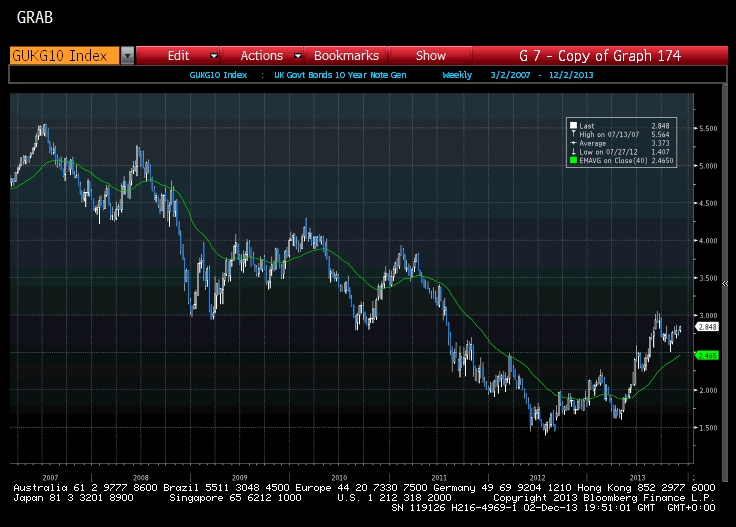Click the 12/2/2013 end date
Viewport: 736px width, 527px height.
(x=566, y=75)
